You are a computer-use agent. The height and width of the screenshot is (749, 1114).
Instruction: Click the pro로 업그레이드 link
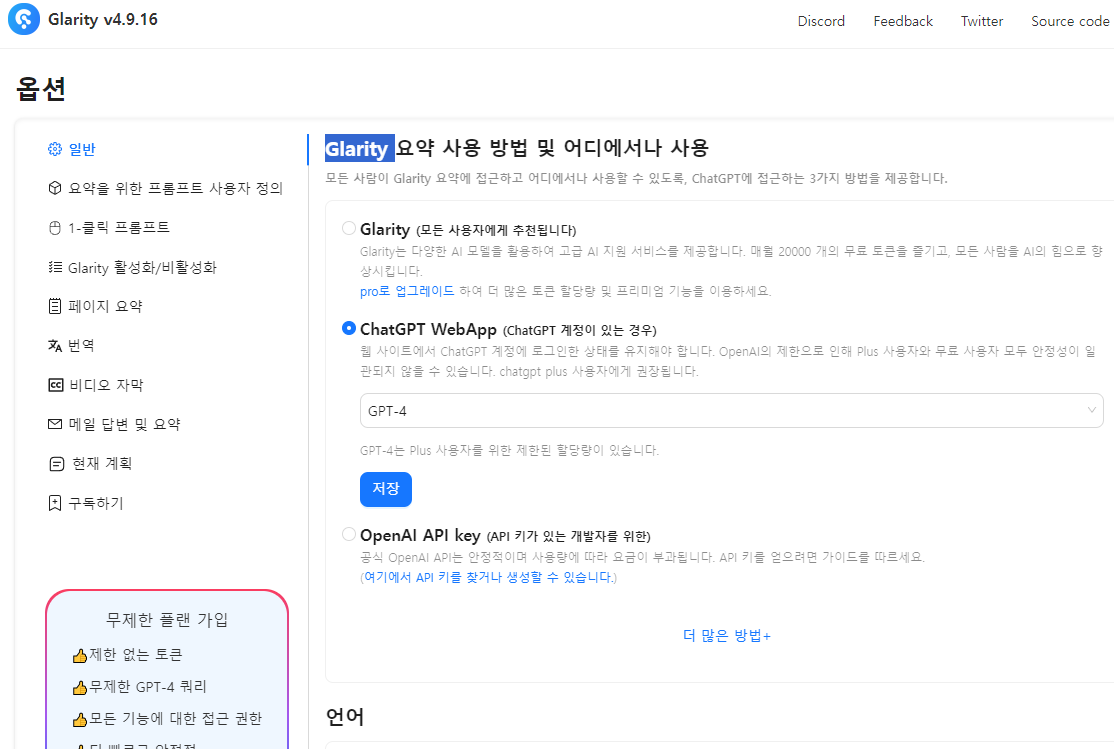pyautogui.click(x=407, y=291)
